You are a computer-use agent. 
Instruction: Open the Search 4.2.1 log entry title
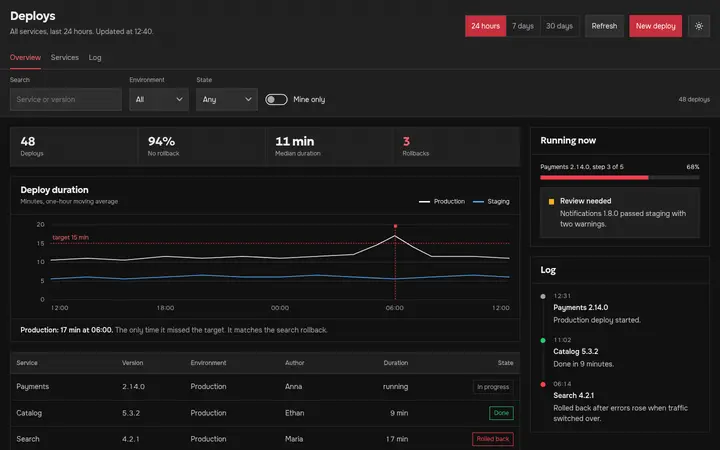(x=574, y=396)
